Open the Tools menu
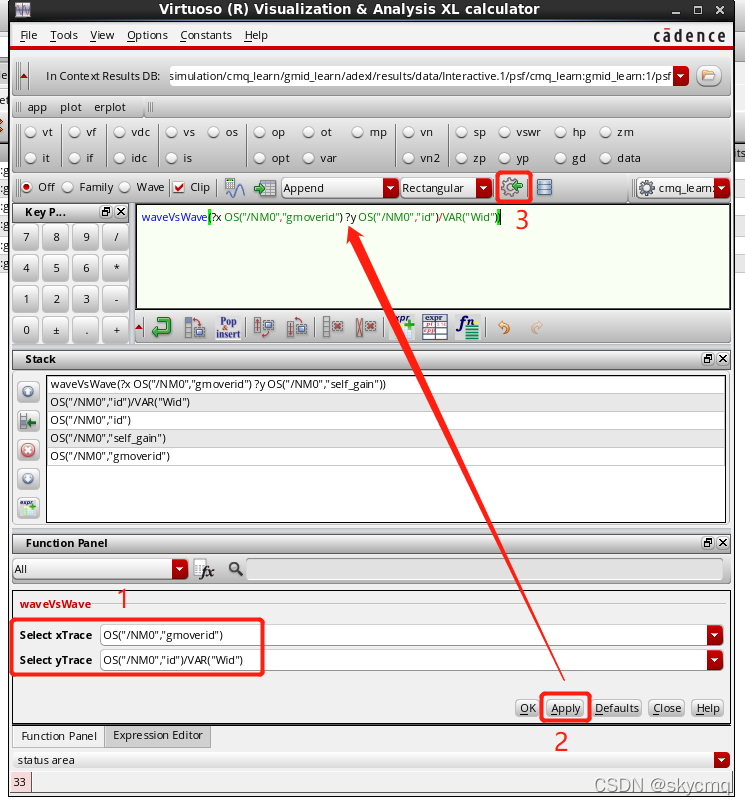The height and width of the screenshot is (805, 745). click(x=64, y=35)
